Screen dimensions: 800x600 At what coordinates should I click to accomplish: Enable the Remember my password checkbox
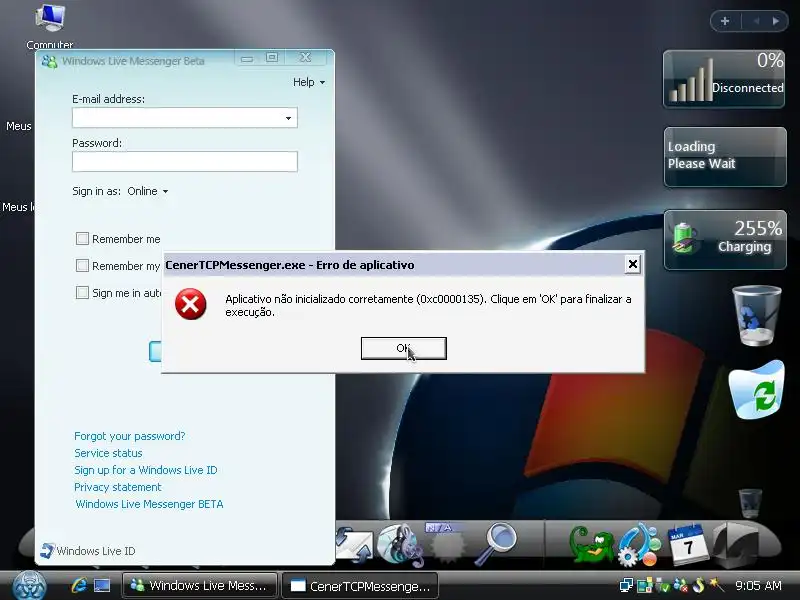(82, 266)
